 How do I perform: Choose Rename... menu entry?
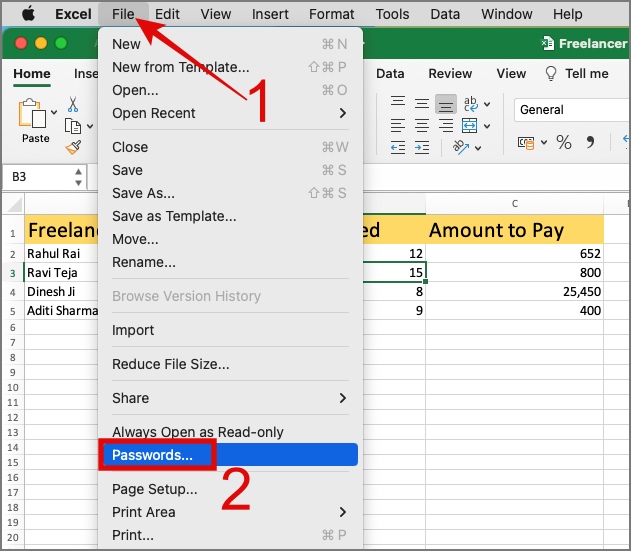tap(231, 262)
